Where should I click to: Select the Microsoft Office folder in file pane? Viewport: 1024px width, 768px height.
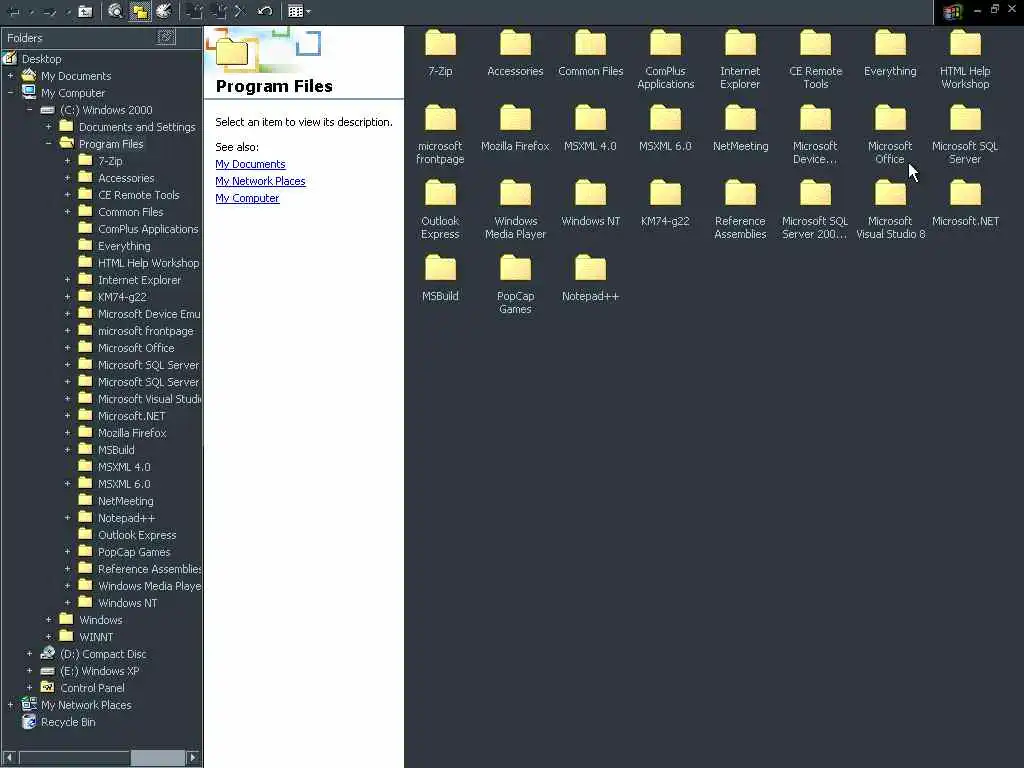click(890, 135)
